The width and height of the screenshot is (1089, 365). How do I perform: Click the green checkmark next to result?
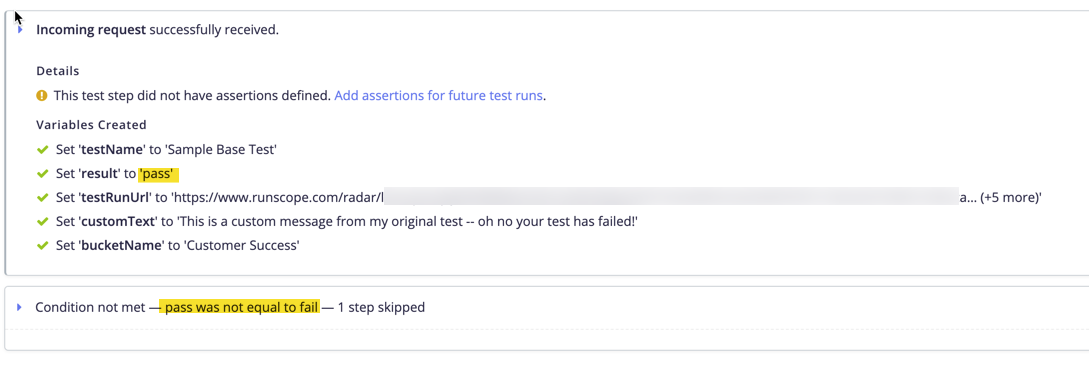(42, 173)
